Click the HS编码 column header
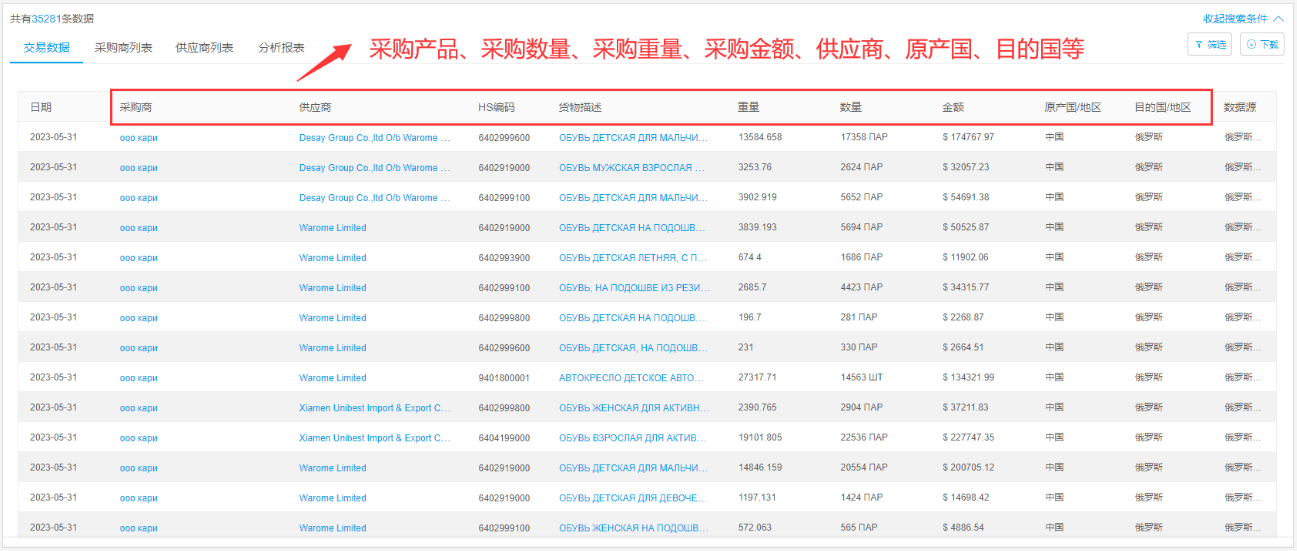Screen dimensions: 1297x551 click(496, 107)
